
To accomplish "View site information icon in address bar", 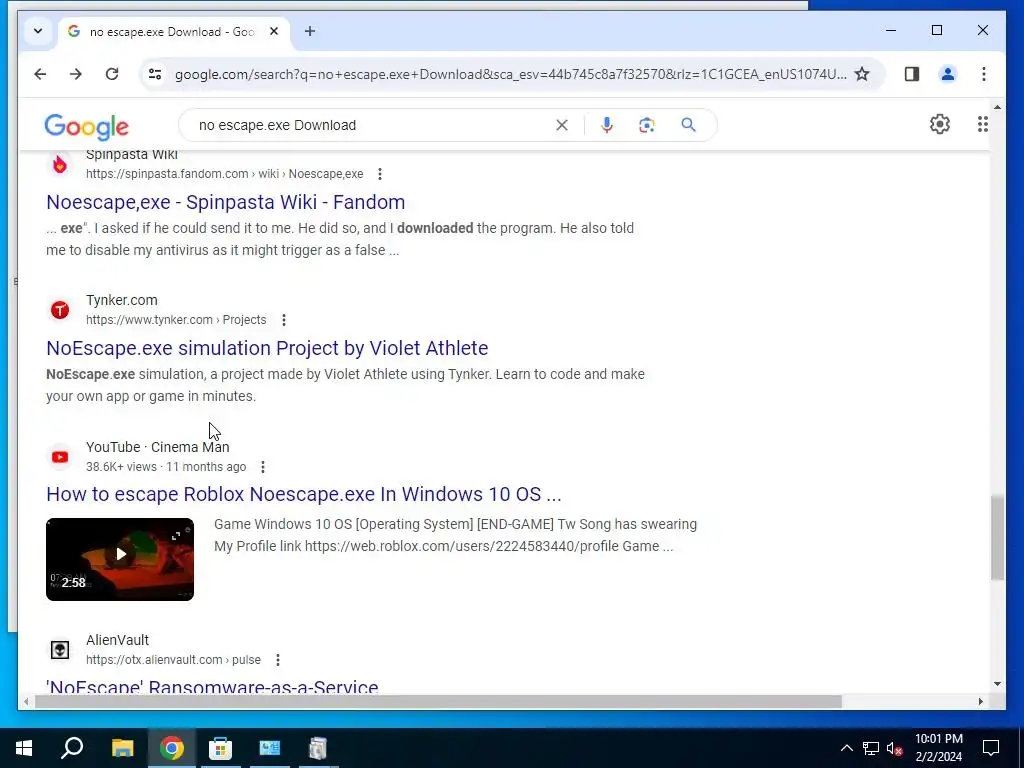I will pyautogui.click(x=155, y=74).
